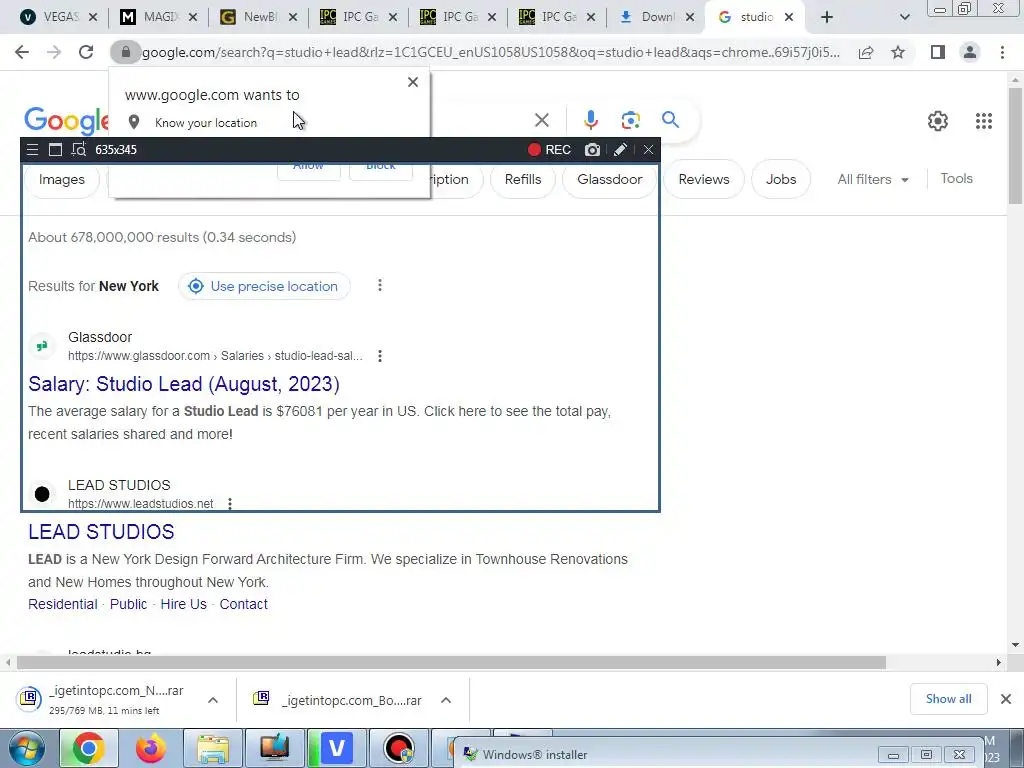
Task: Open Chrome side panel
Action: point(938,52)
